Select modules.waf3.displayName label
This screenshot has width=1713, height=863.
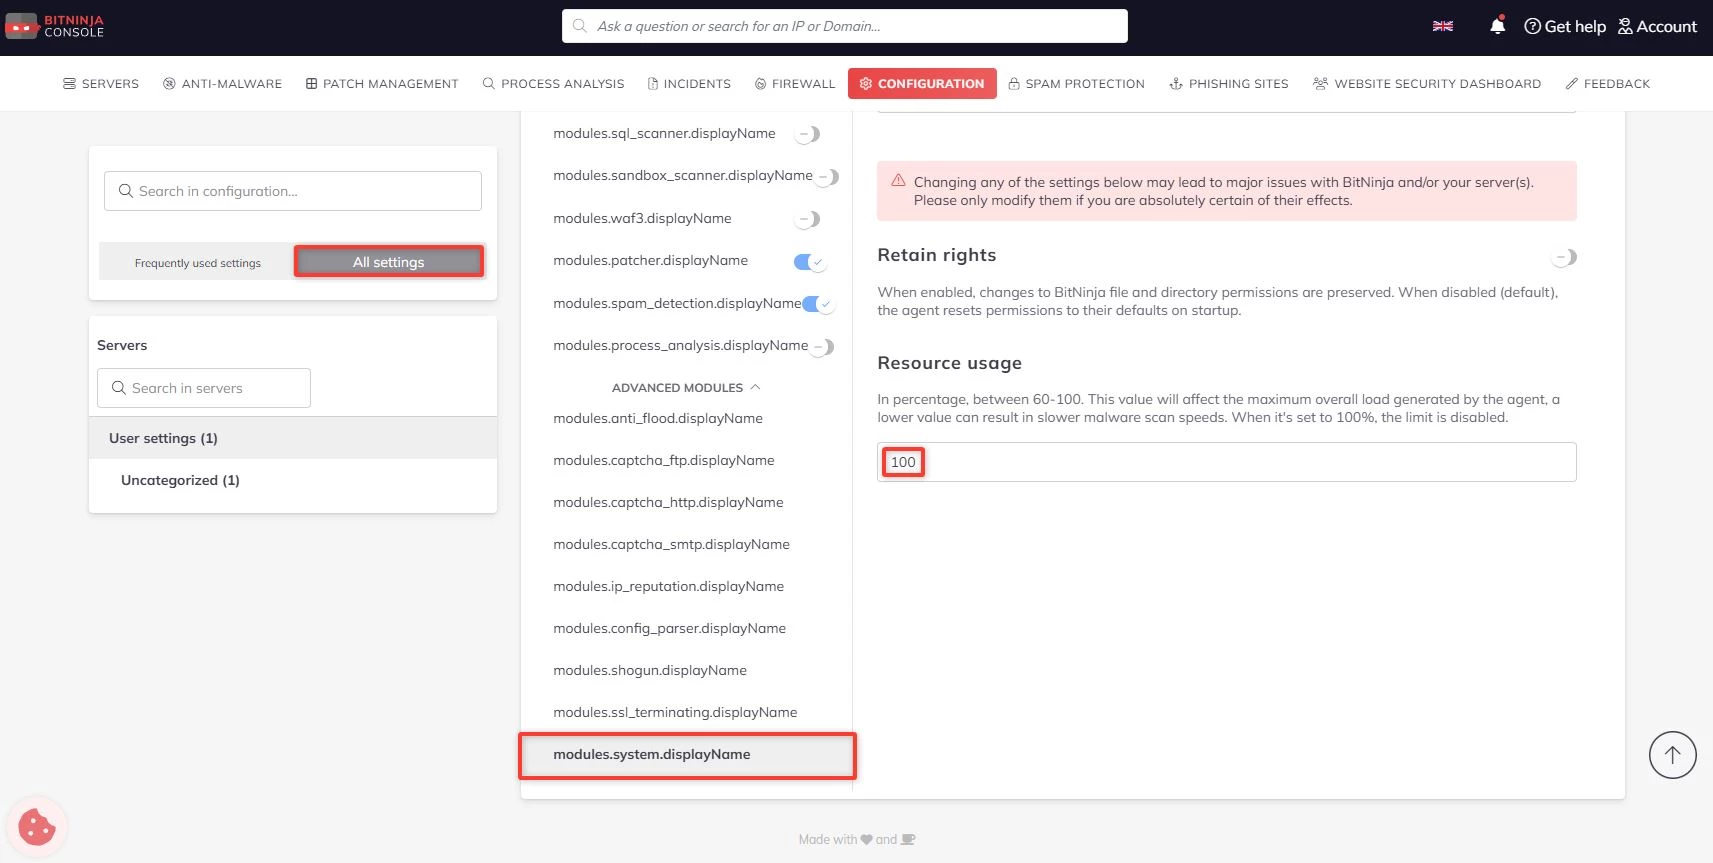click(x=642, y=219)
